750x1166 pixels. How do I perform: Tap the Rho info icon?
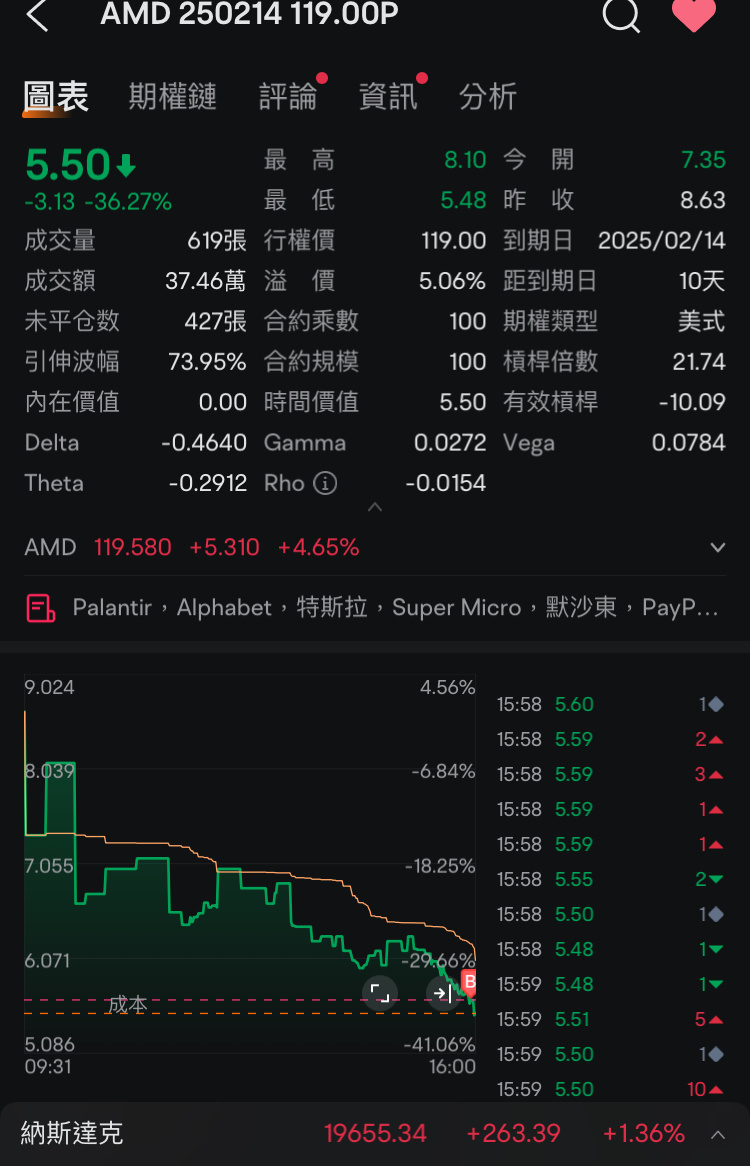tap(325, 483)
